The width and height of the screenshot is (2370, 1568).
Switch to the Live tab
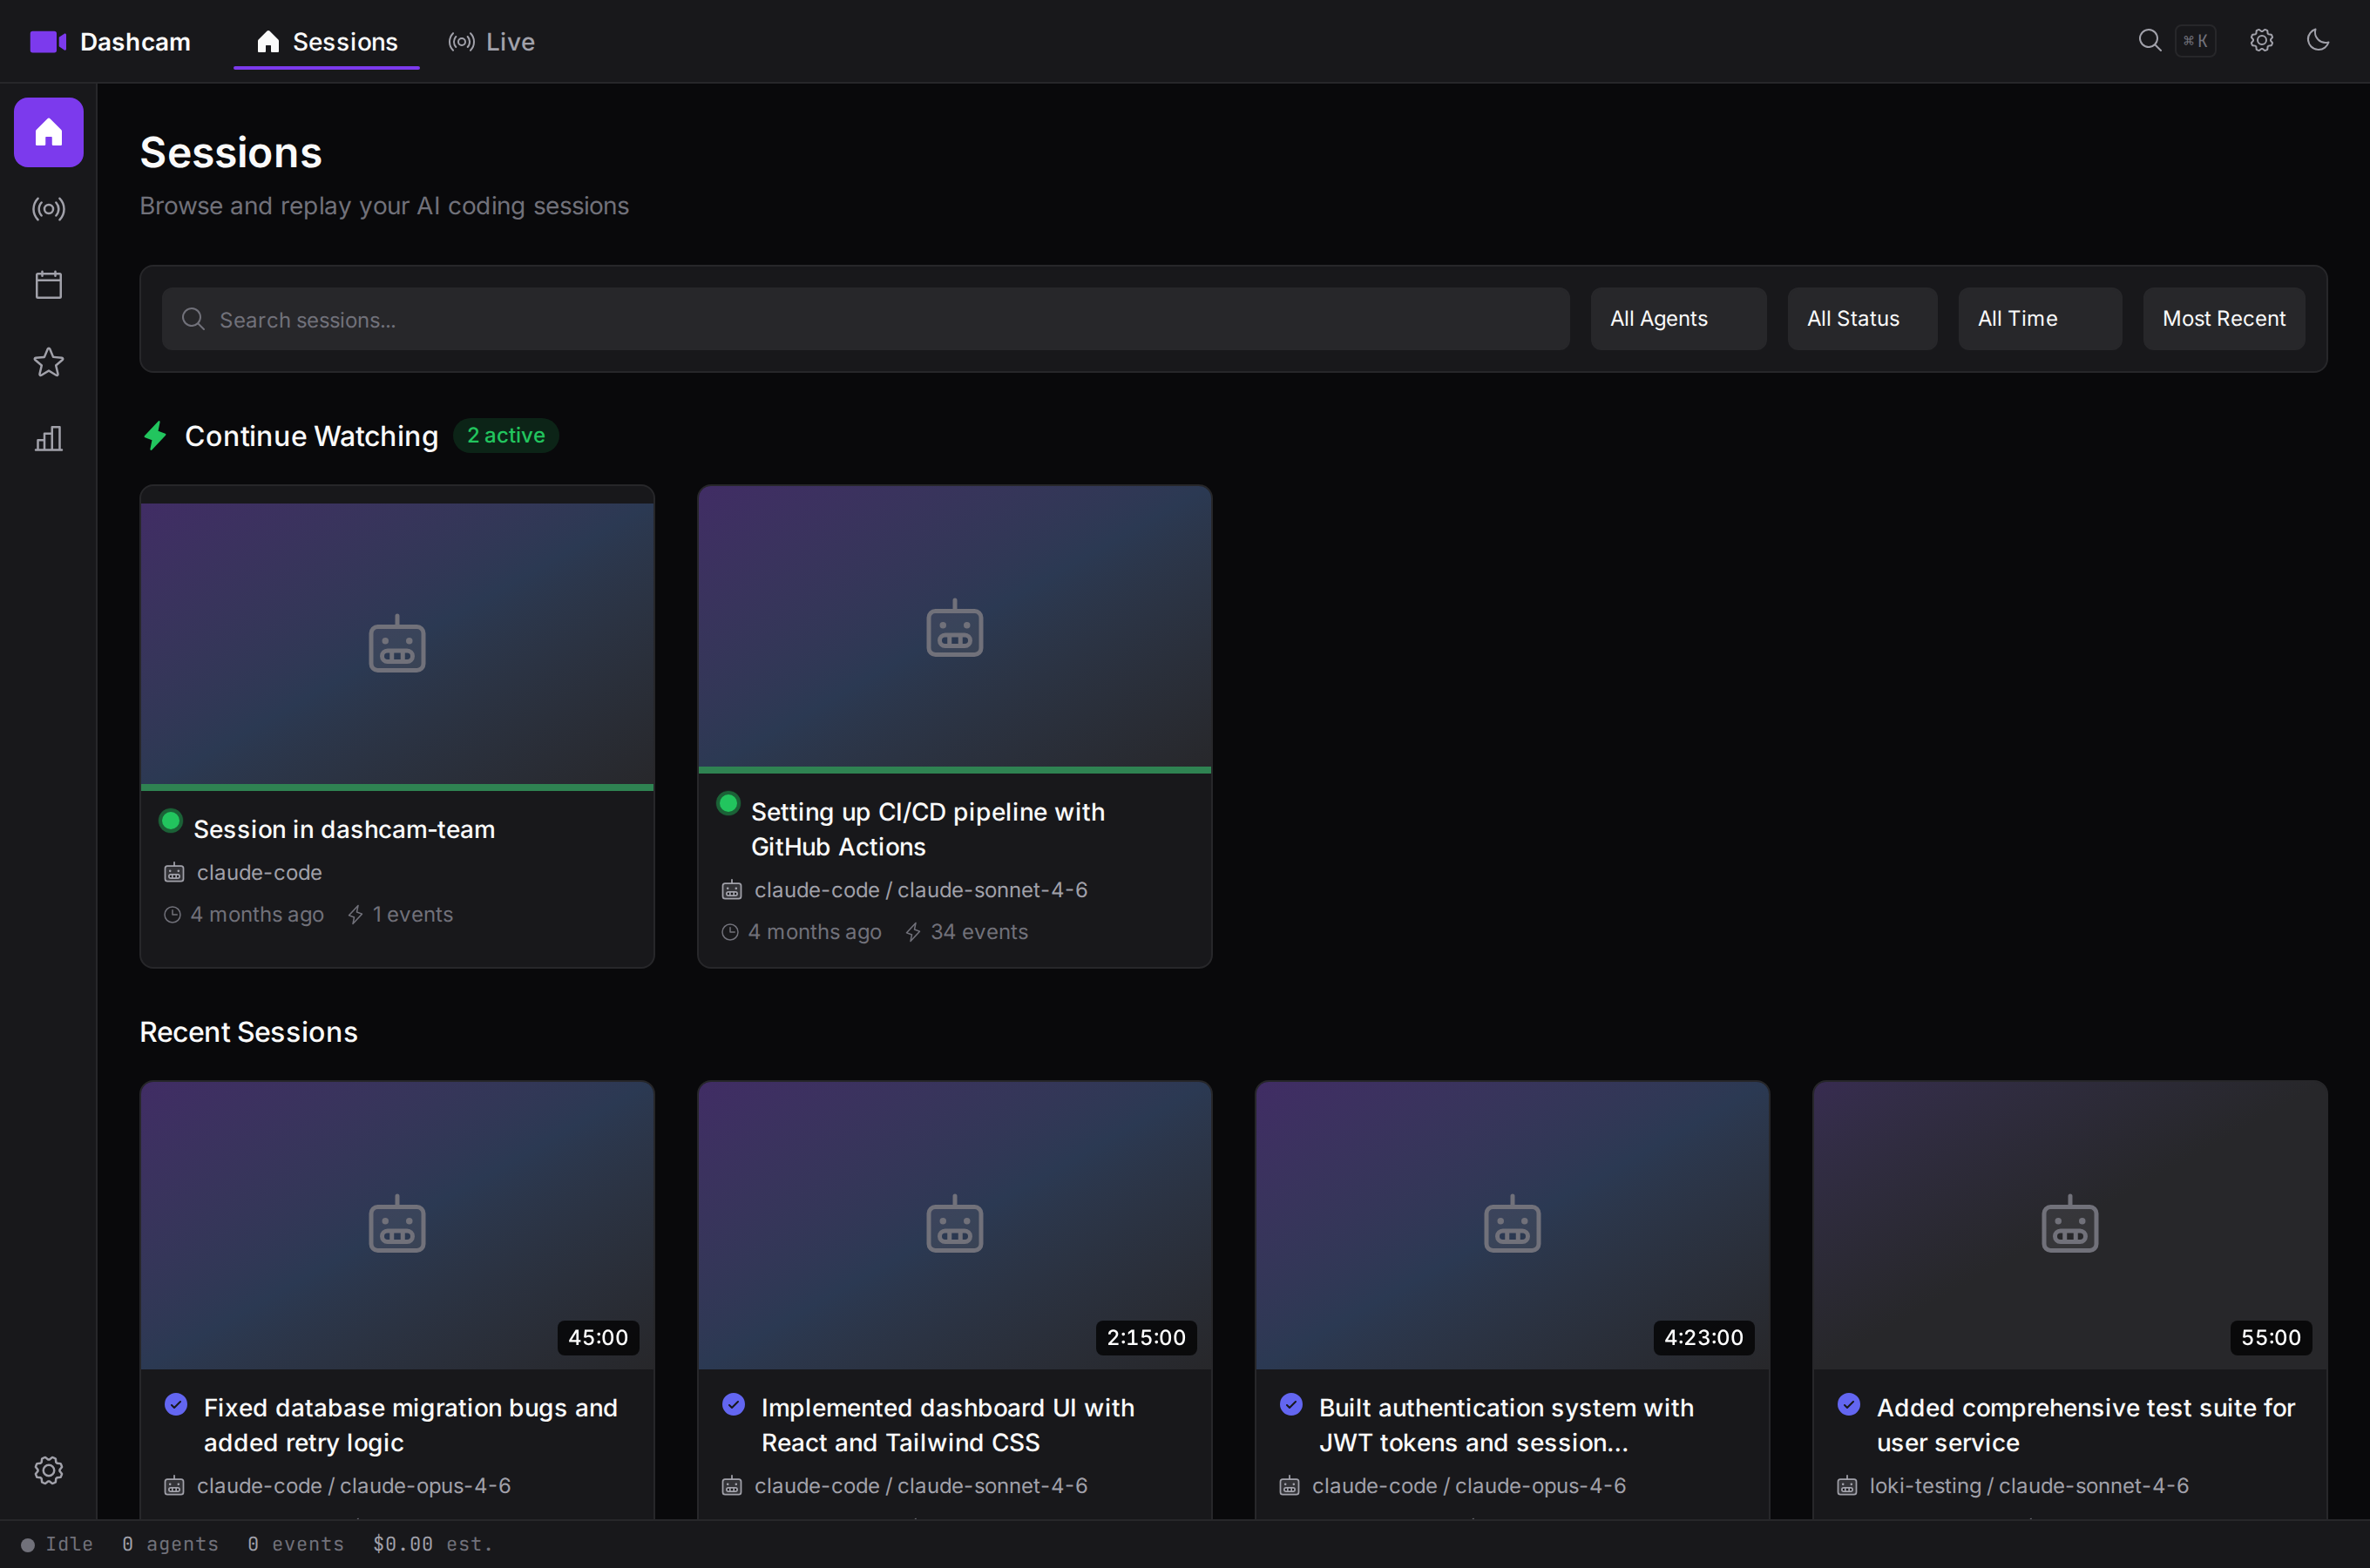coord(491,42)
